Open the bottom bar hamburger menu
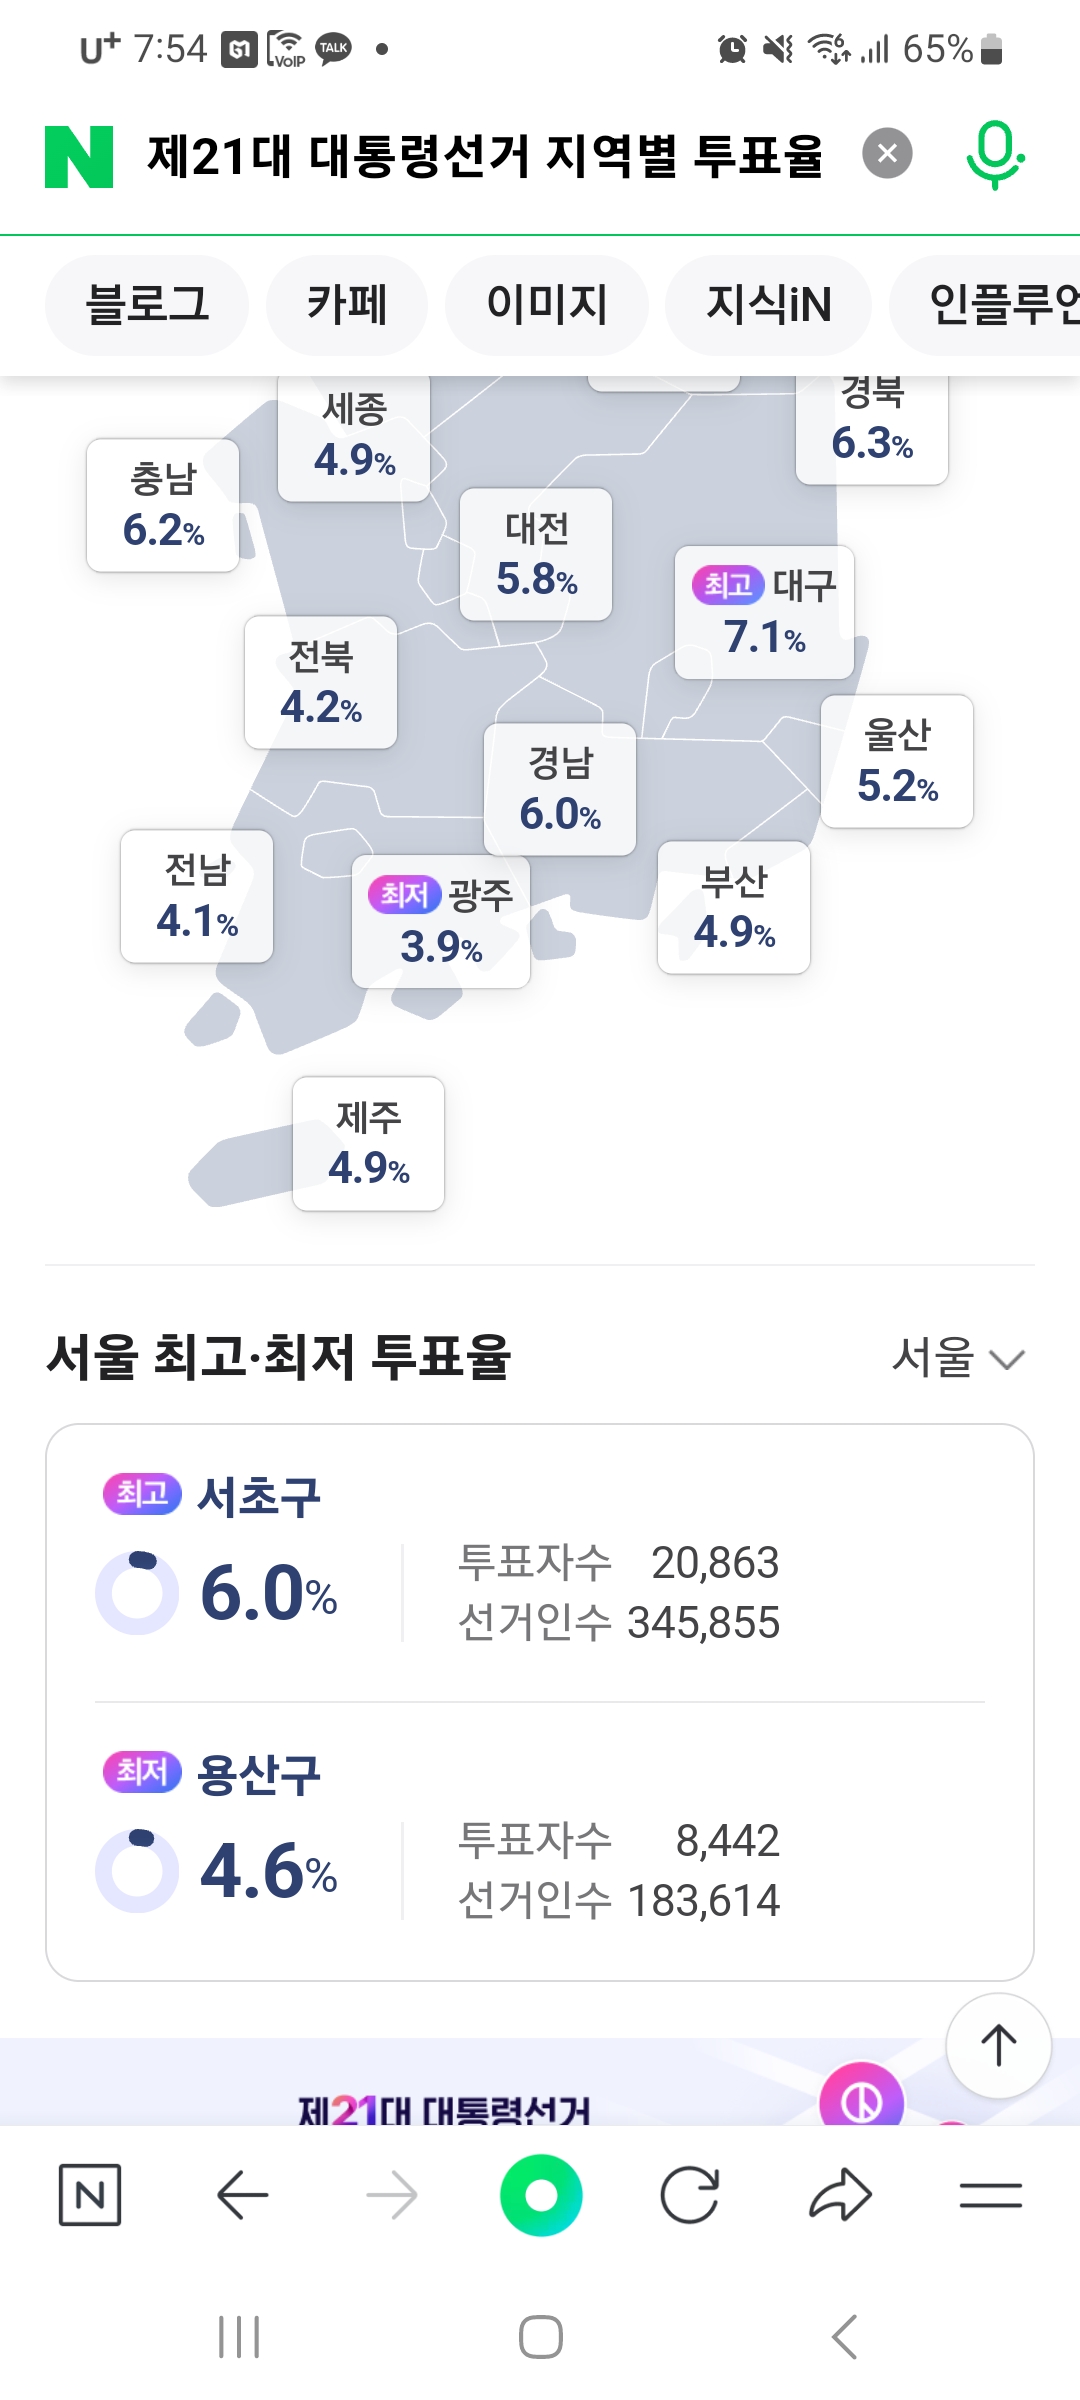This screenshot has width=1080, height=2400. (x=990, y=2195)
